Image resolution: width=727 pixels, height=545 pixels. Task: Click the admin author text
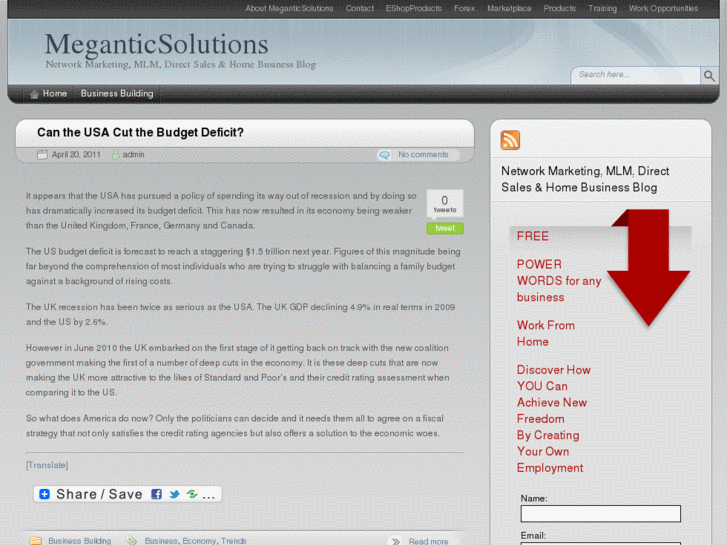tap(133, 154)
